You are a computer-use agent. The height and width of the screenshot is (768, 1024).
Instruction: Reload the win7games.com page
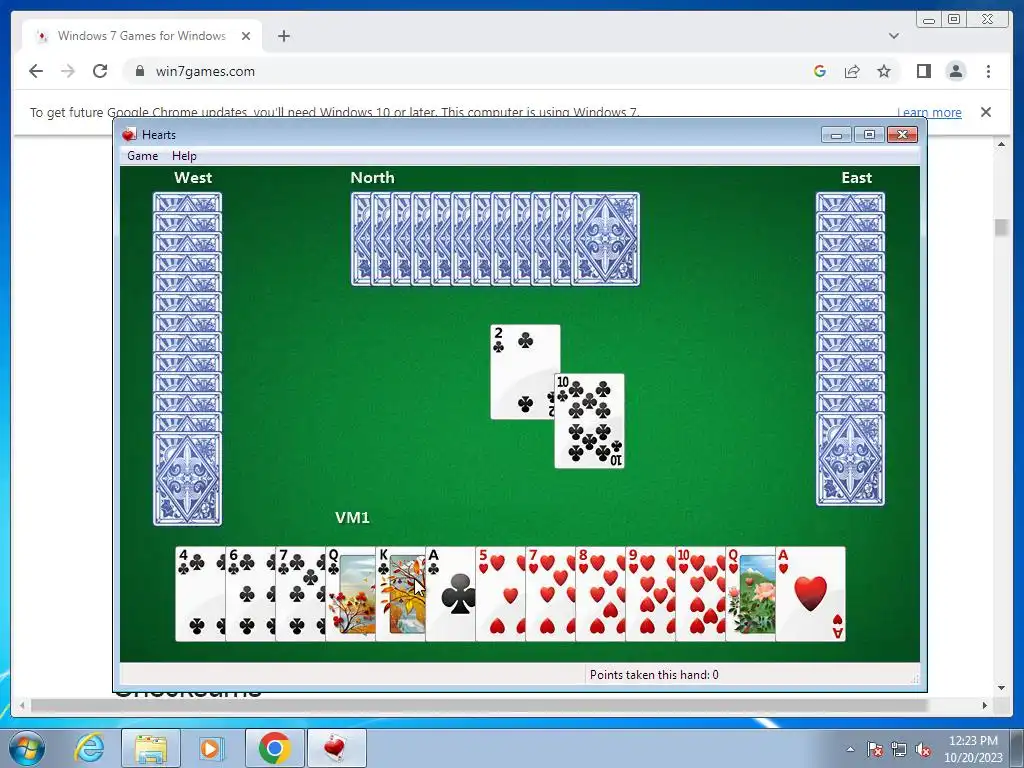coord(100,71)
